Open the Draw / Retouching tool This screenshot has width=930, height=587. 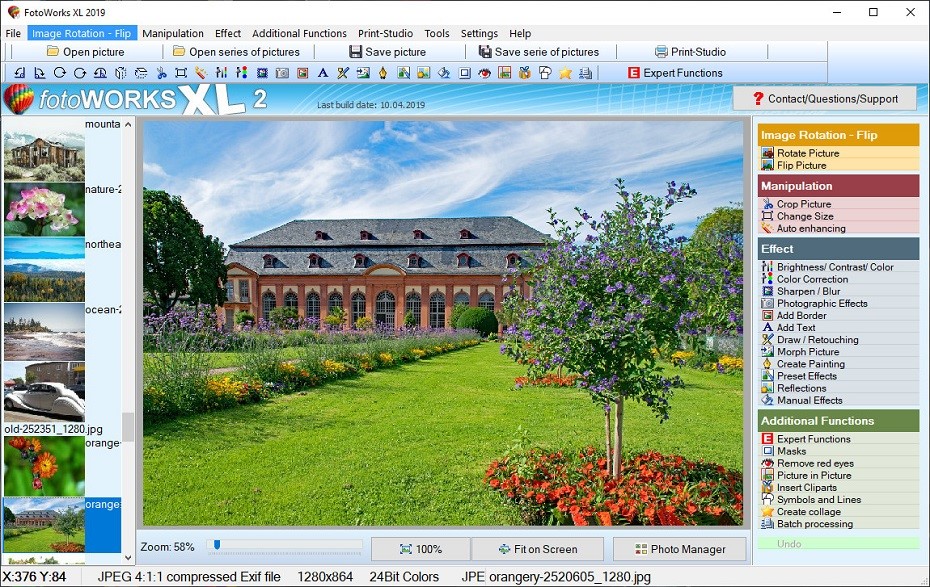(817, 340)
